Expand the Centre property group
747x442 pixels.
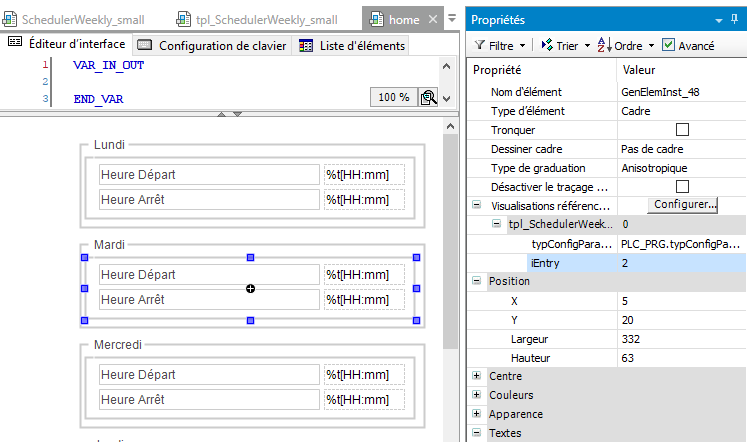pos(476,376)
